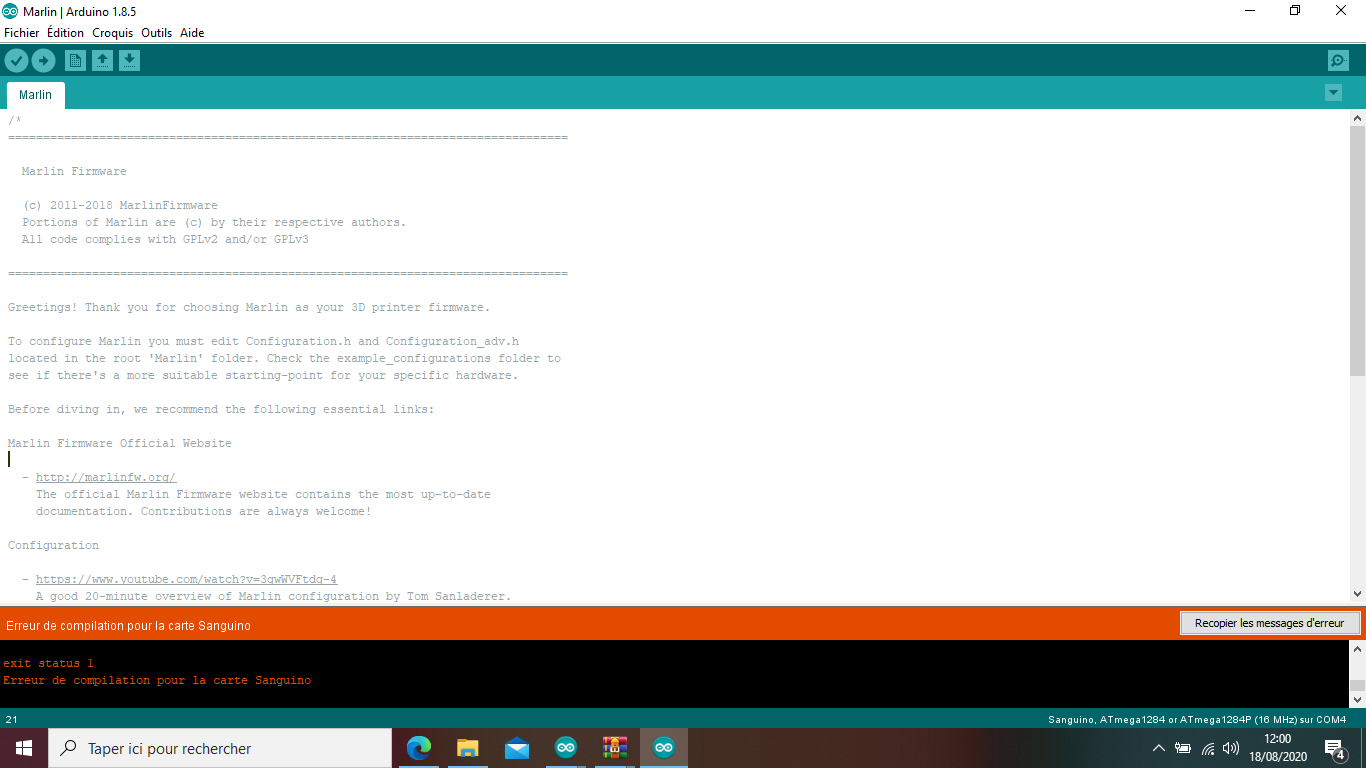
Task: Click the active Arduino taskbar icon
Action: (x=664, y=748)
